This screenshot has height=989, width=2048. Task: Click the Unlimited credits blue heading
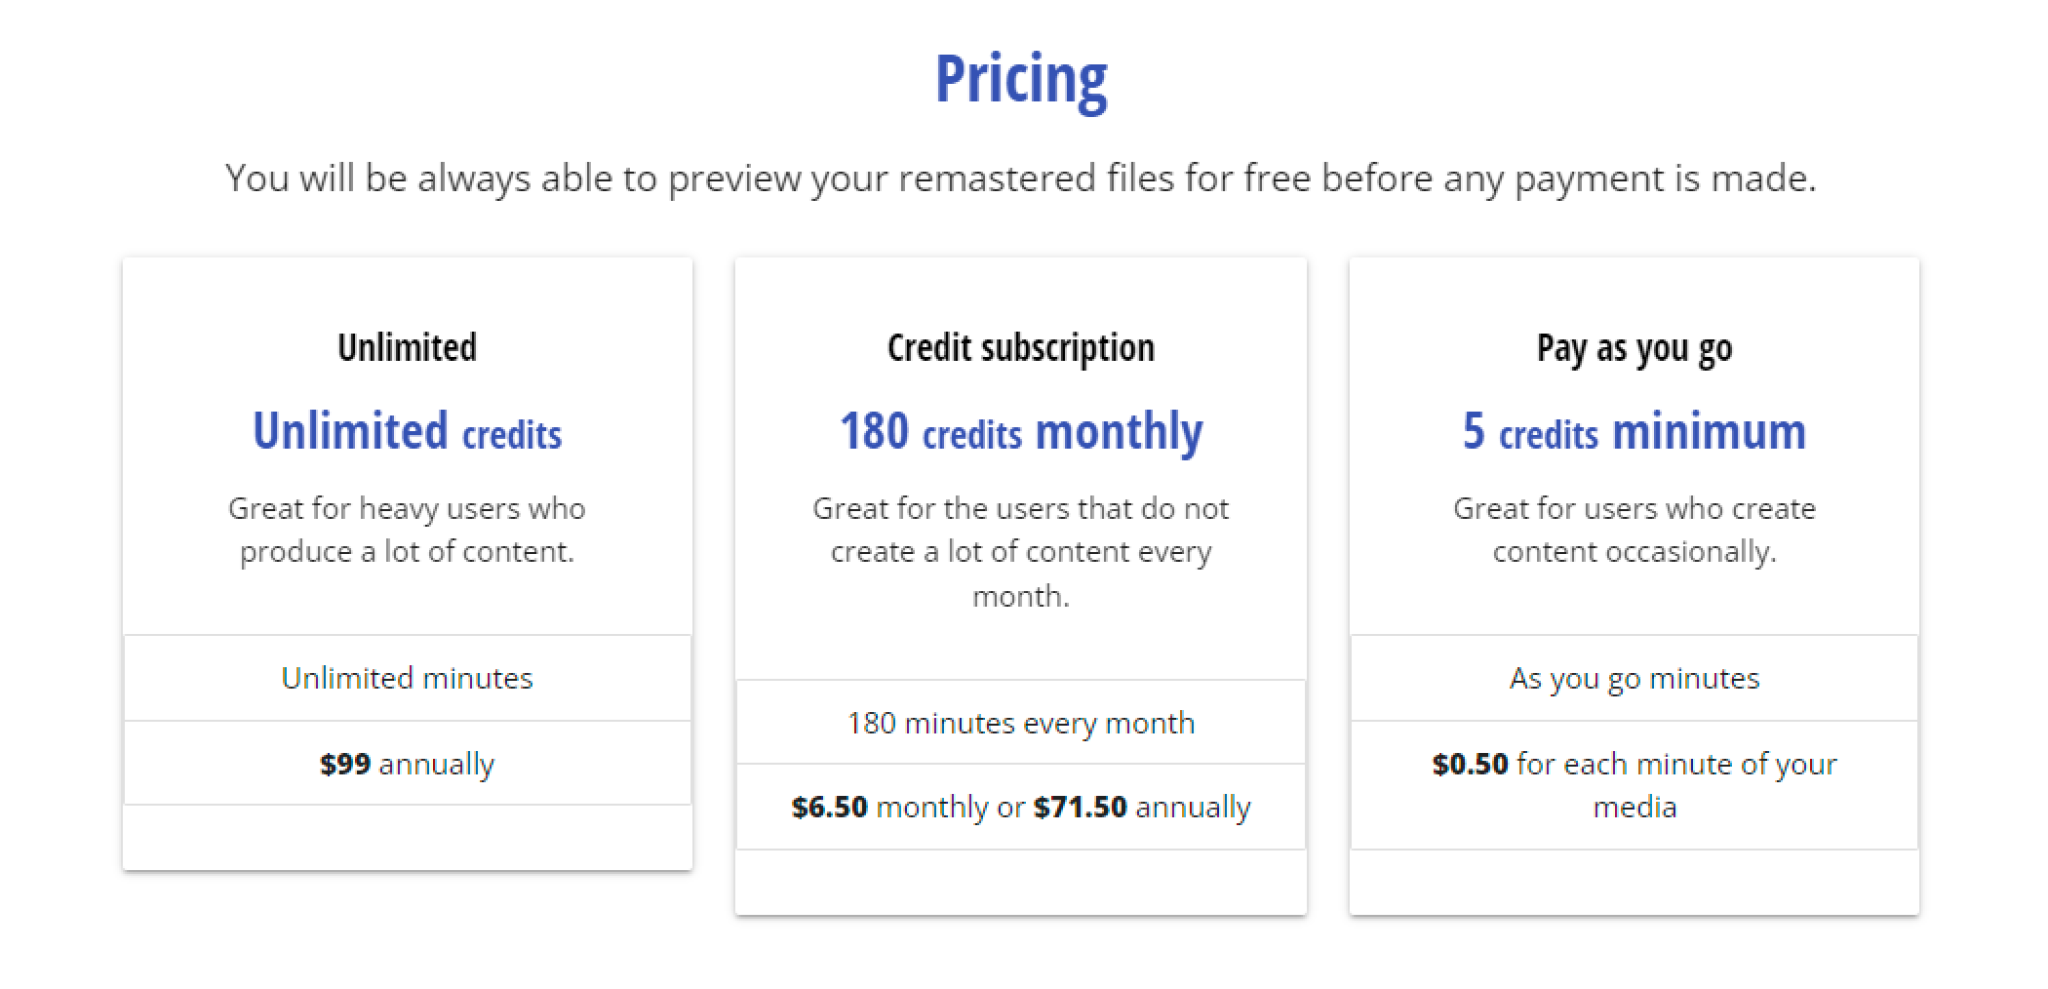click(x=407, y=432)
